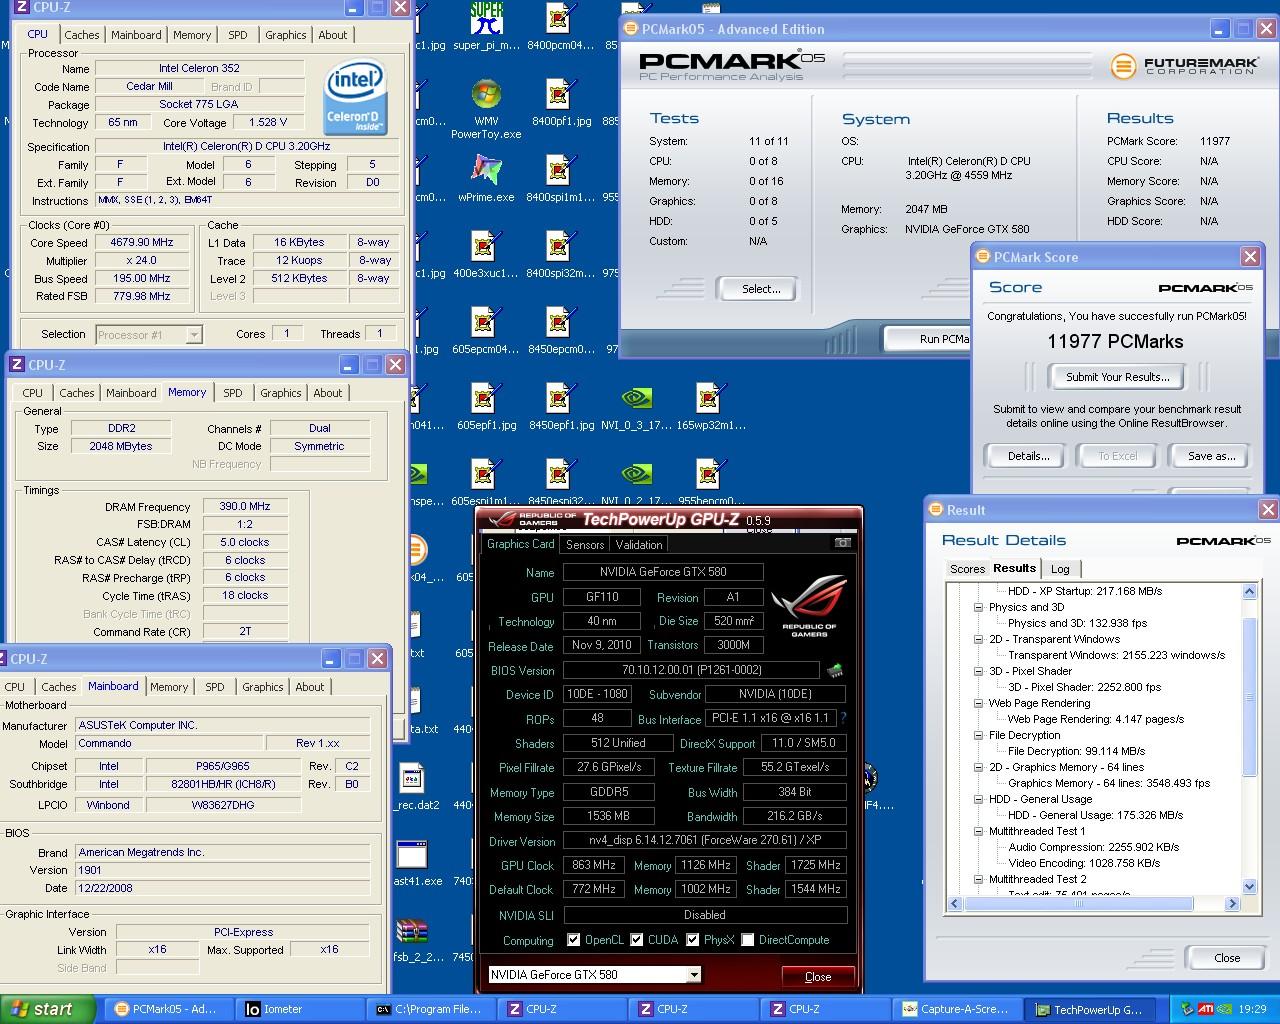Collapse the 2D - Graphics Memory node
The height and width of the screenshot is (1024, 1280).
tap(978, 767)
